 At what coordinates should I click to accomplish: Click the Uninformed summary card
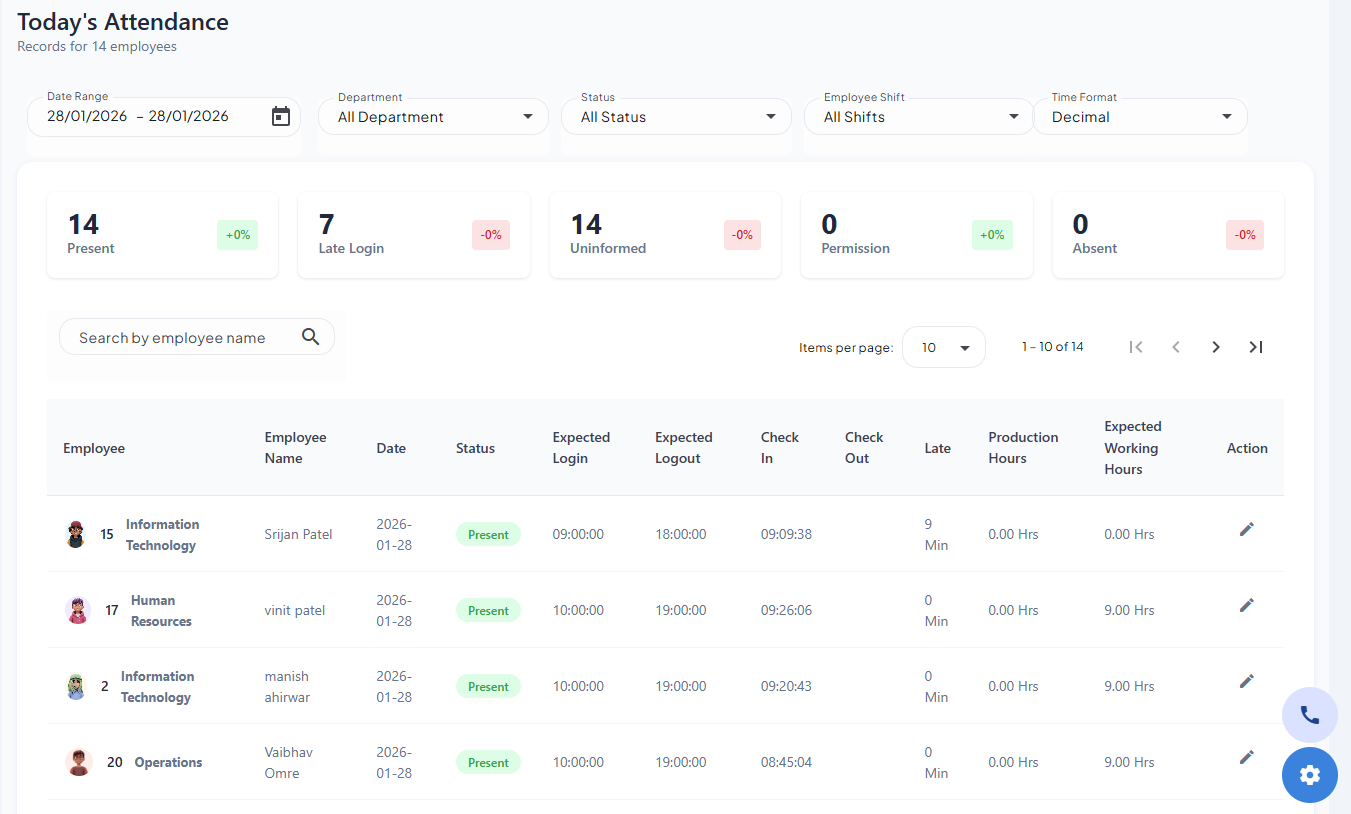coord(665,235)
